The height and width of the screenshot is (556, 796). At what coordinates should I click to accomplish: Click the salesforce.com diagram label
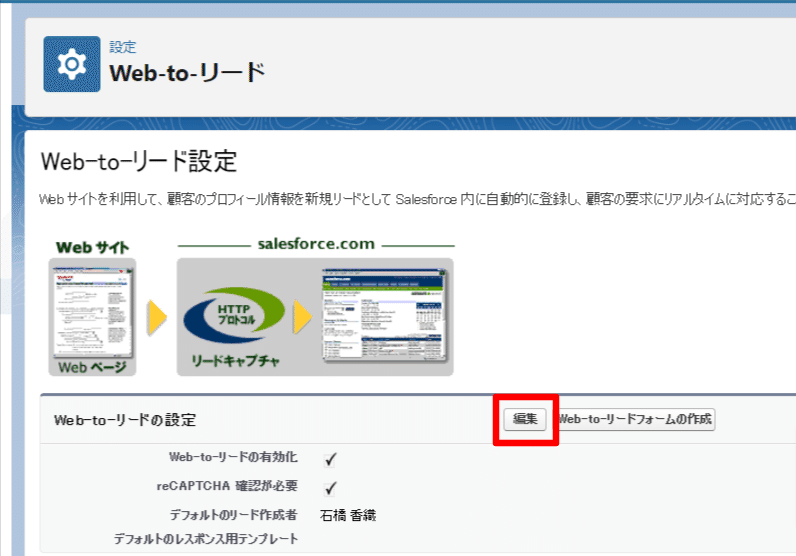pyautogui.click(x=316, y=244)
